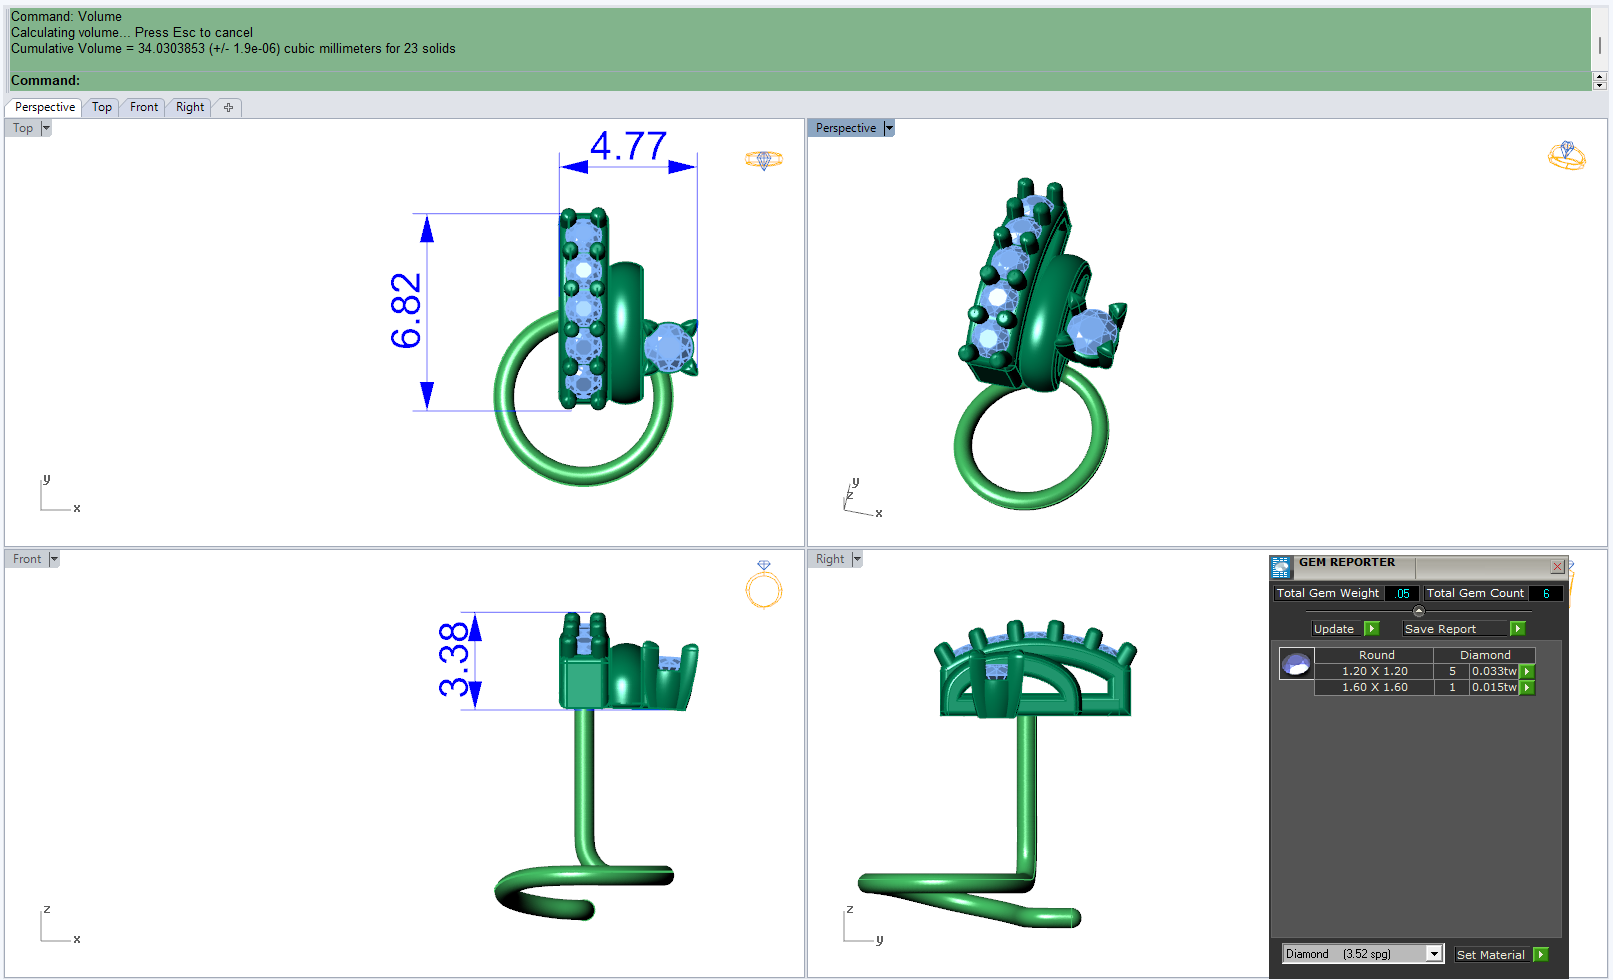Open the Diamond material dropdown

[1363, 954]
